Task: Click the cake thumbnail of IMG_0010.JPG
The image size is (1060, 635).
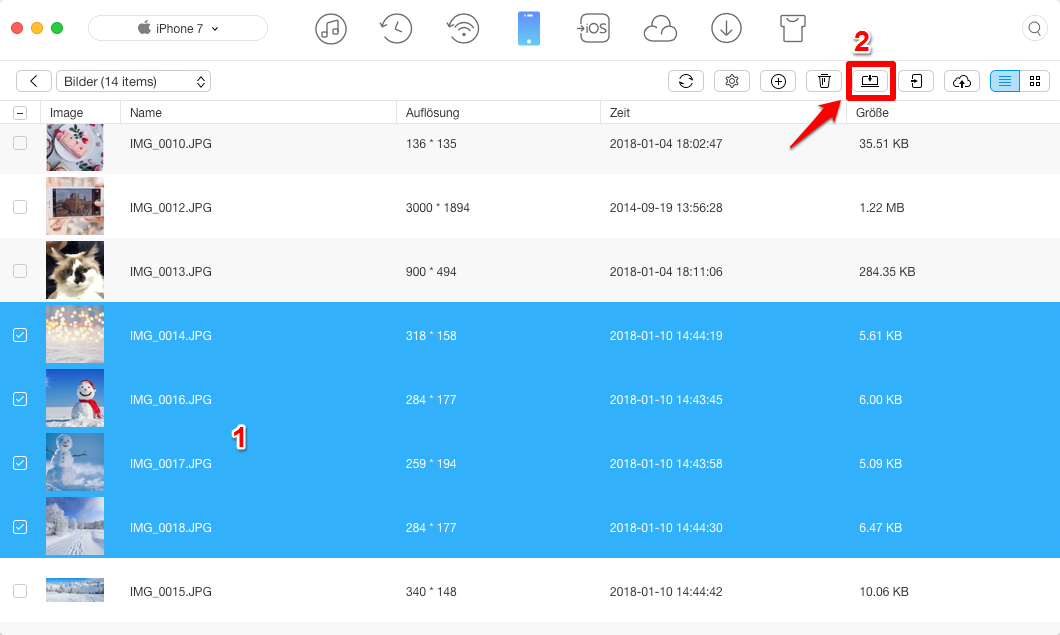Action: [75, 147]
